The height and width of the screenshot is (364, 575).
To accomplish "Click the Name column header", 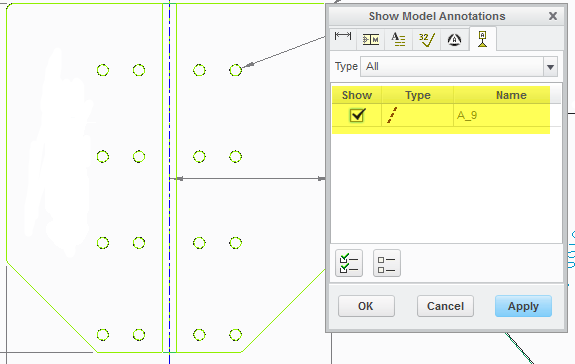I will click(511, 95).
